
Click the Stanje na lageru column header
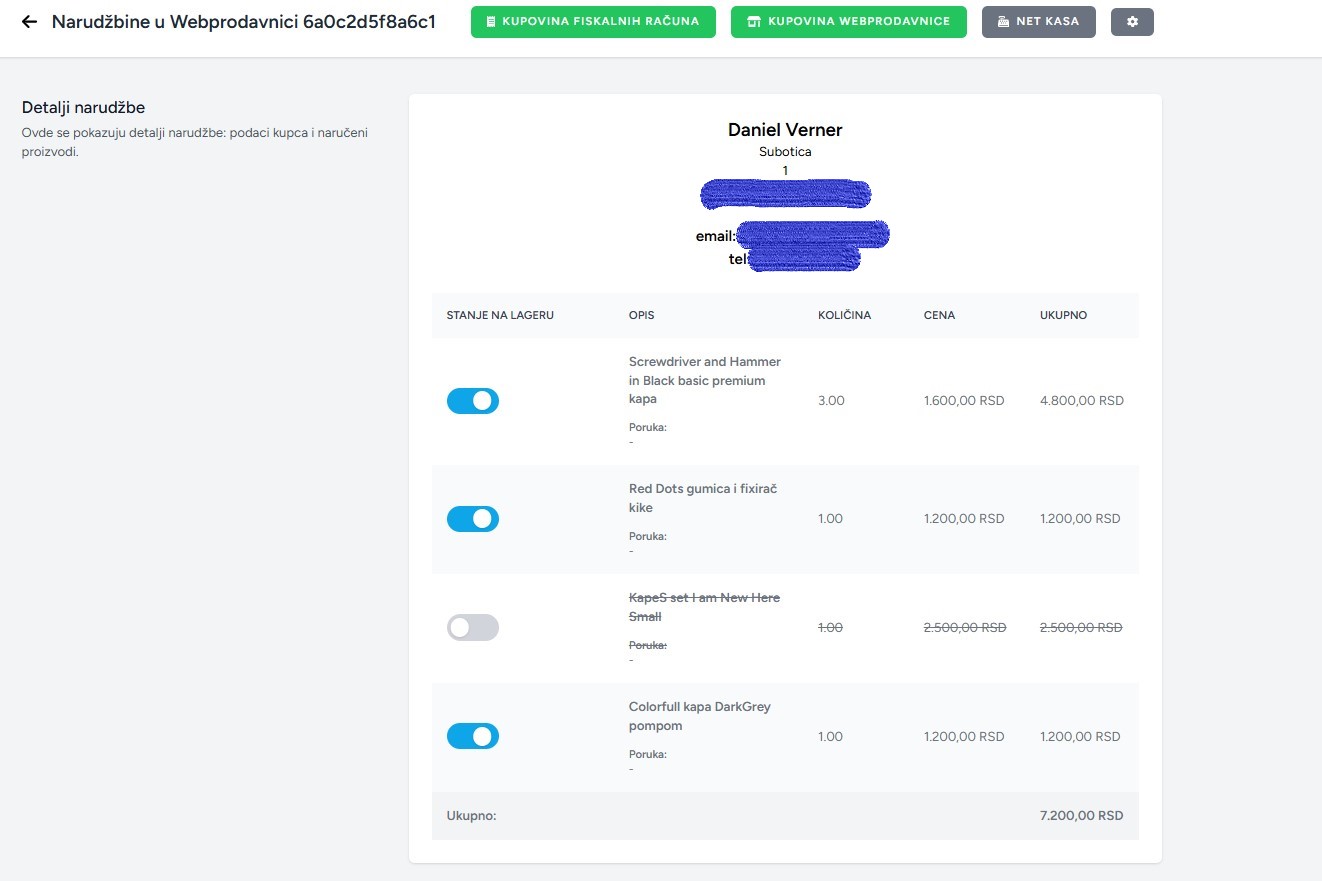(x=500, y=315)
